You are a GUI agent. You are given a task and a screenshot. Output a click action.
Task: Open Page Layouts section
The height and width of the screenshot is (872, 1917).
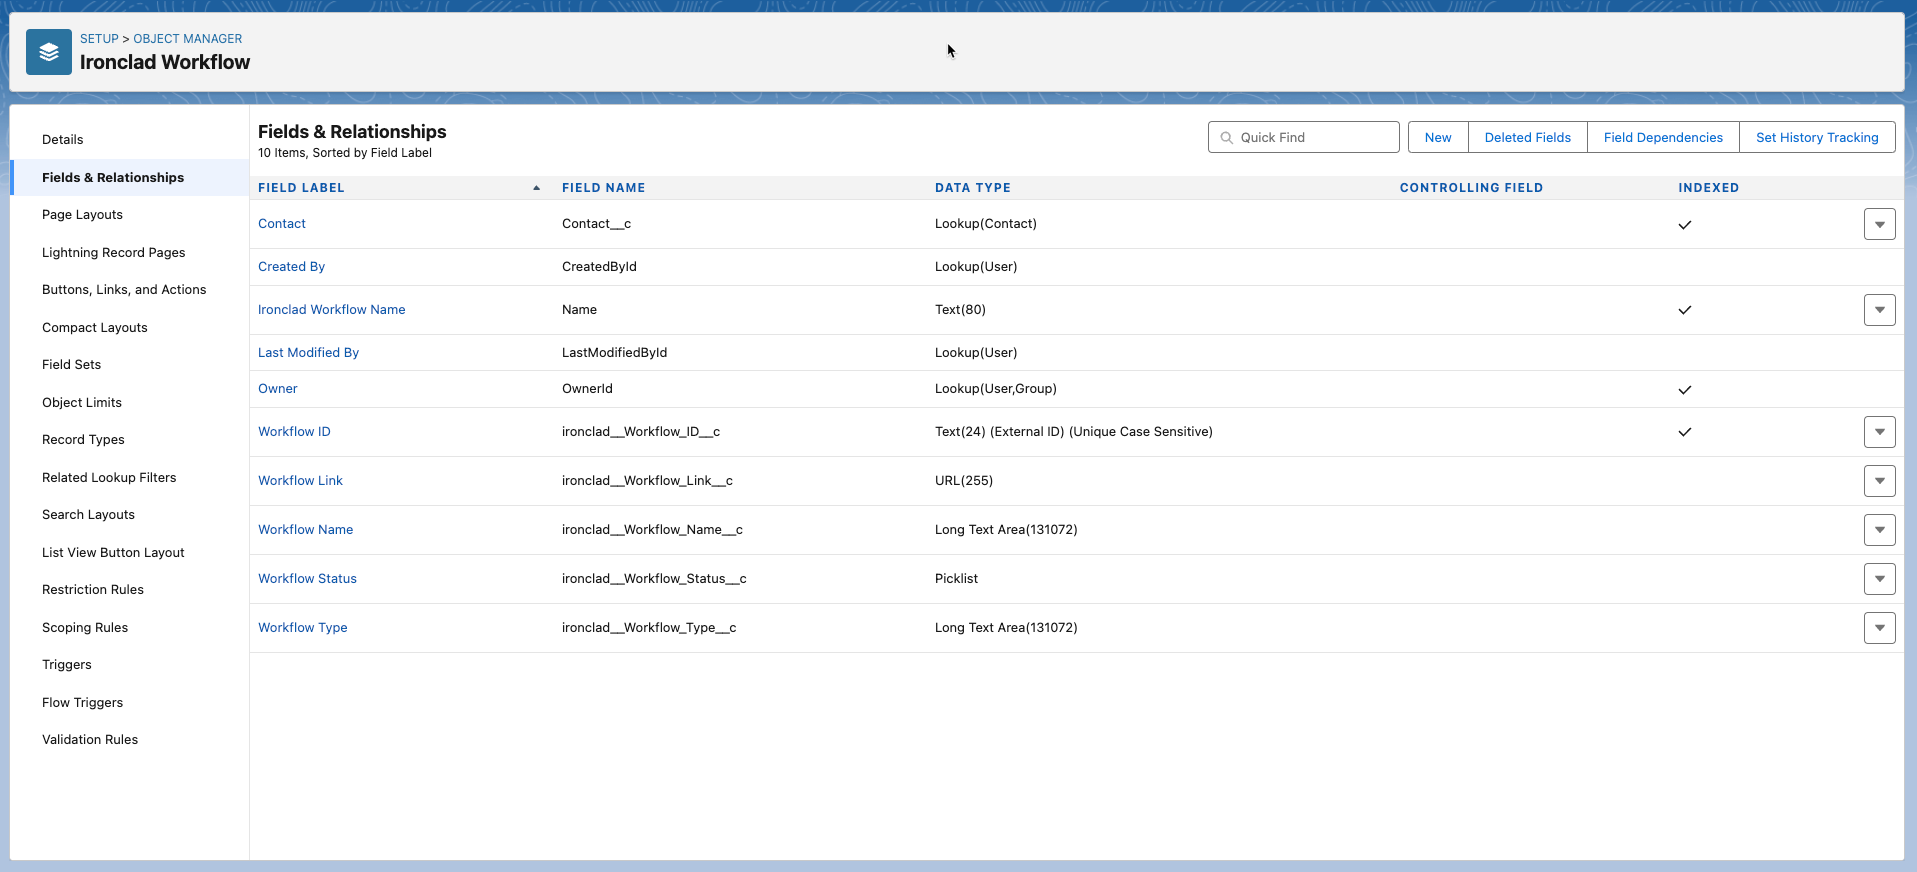click(82, 215)
